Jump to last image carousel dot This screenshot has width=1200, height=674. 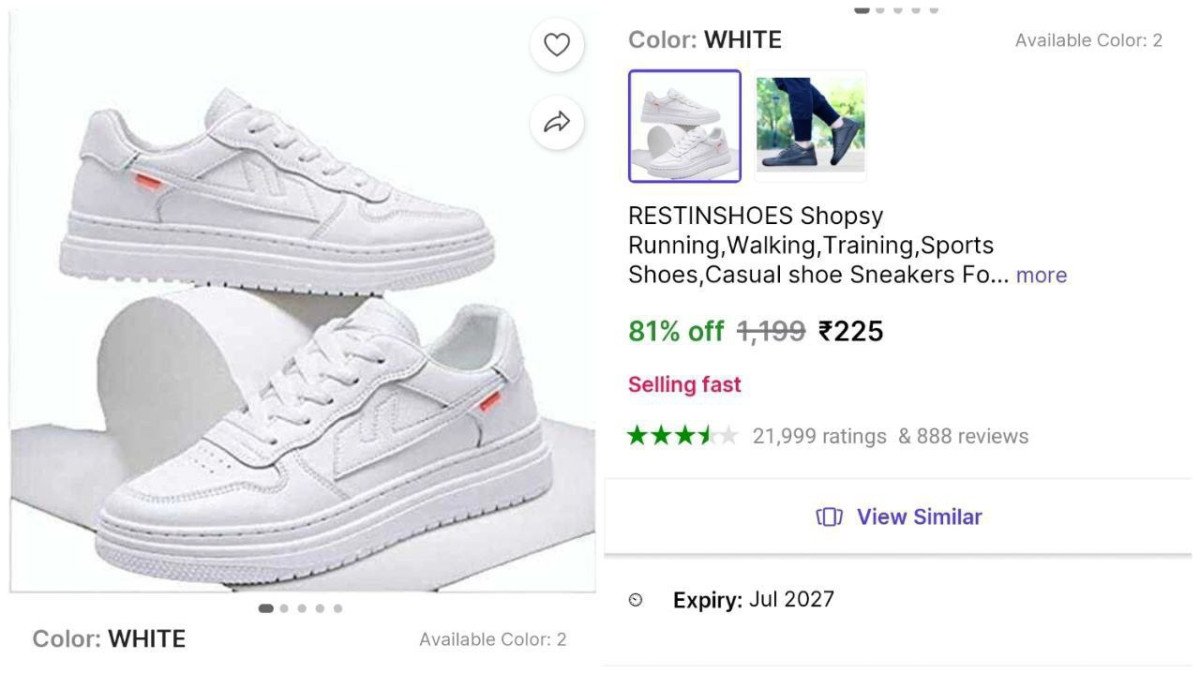point(338,608)
